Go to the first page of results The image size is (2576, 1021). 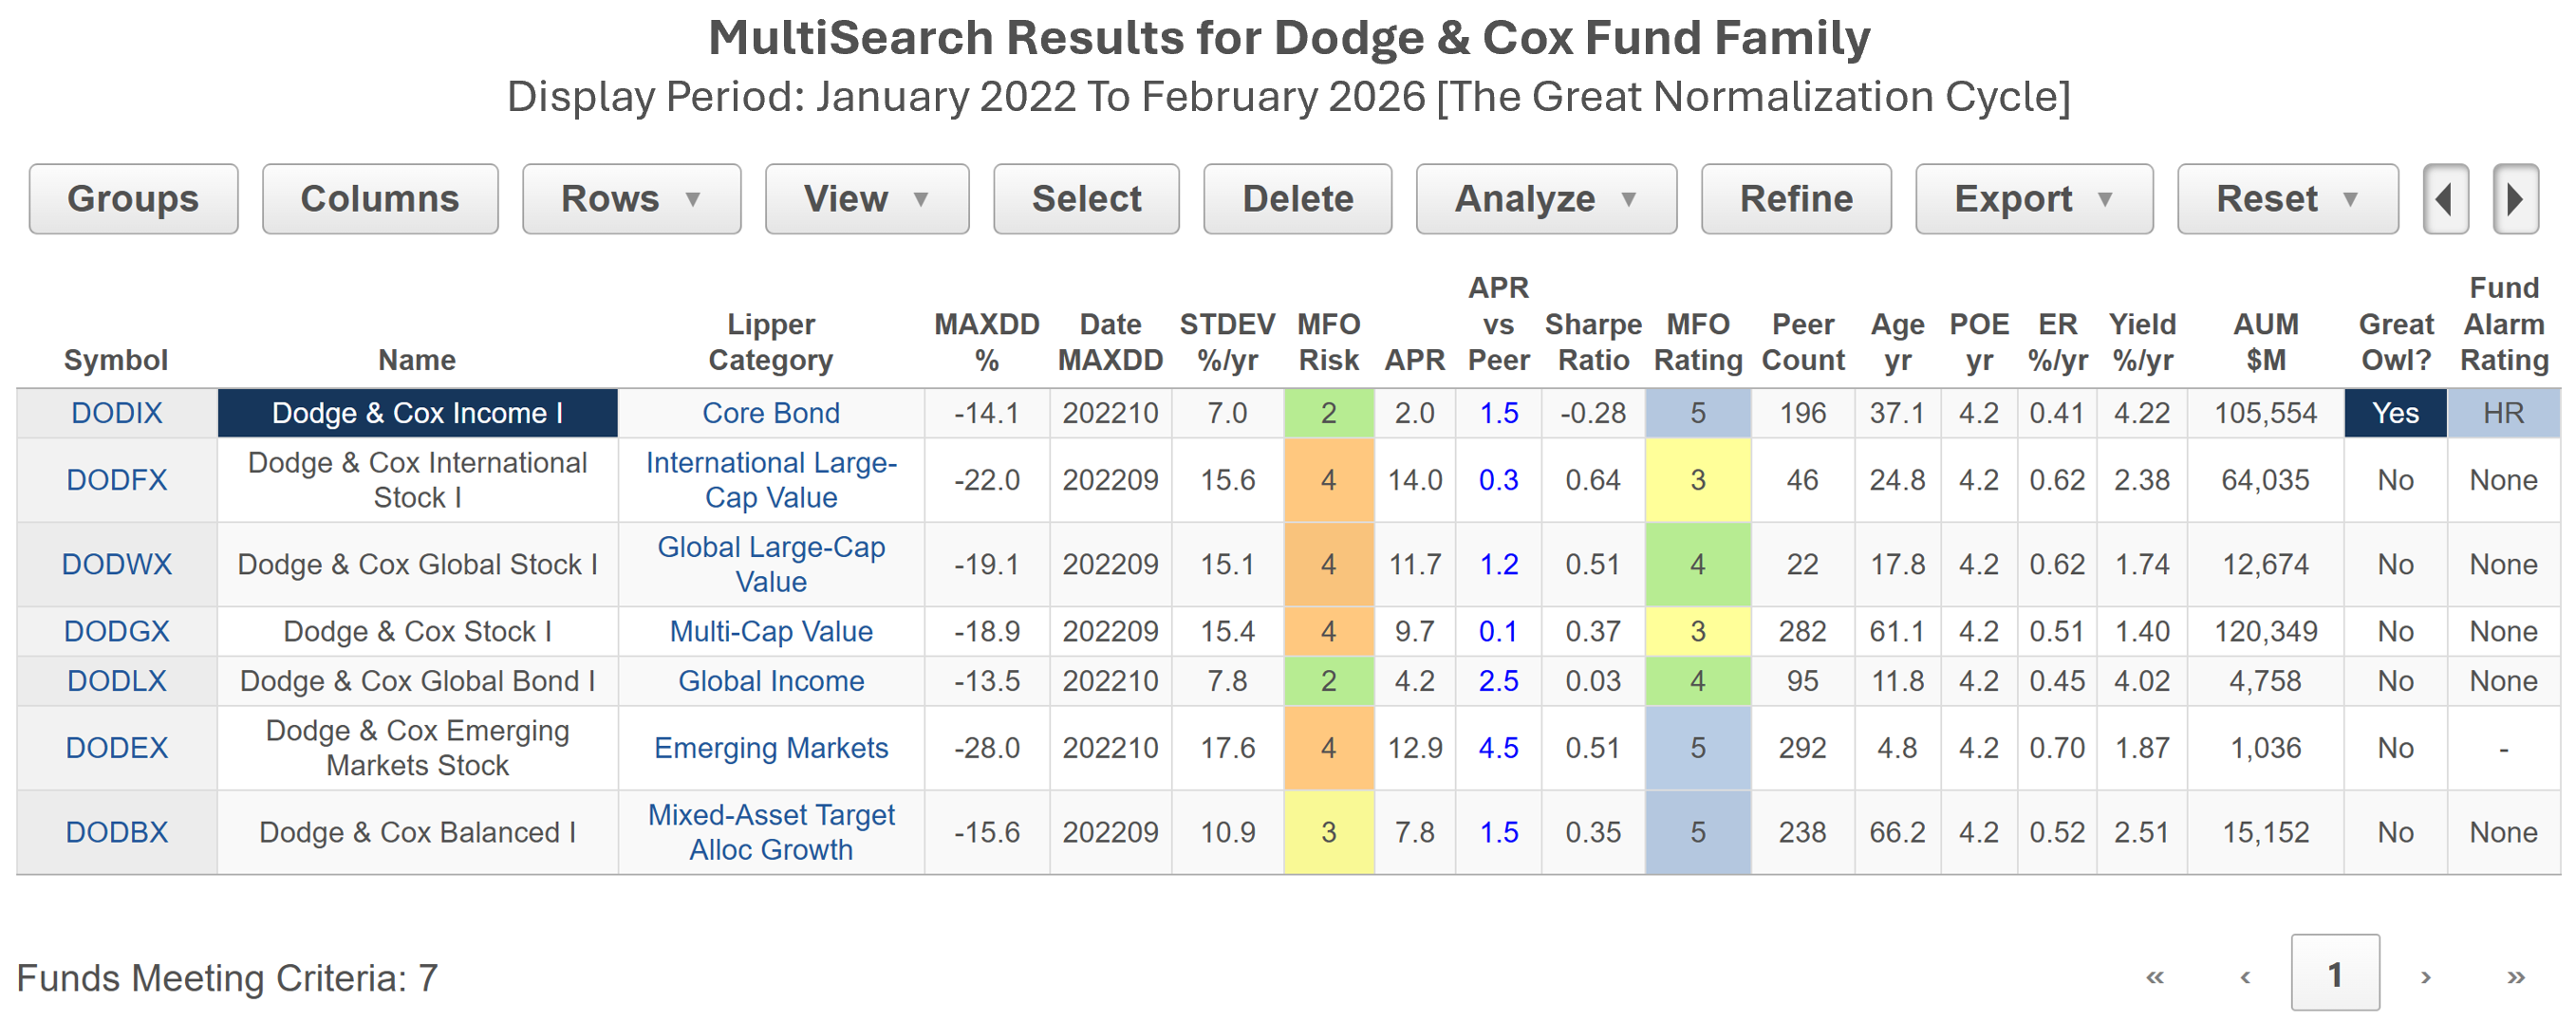(2154, 976)
